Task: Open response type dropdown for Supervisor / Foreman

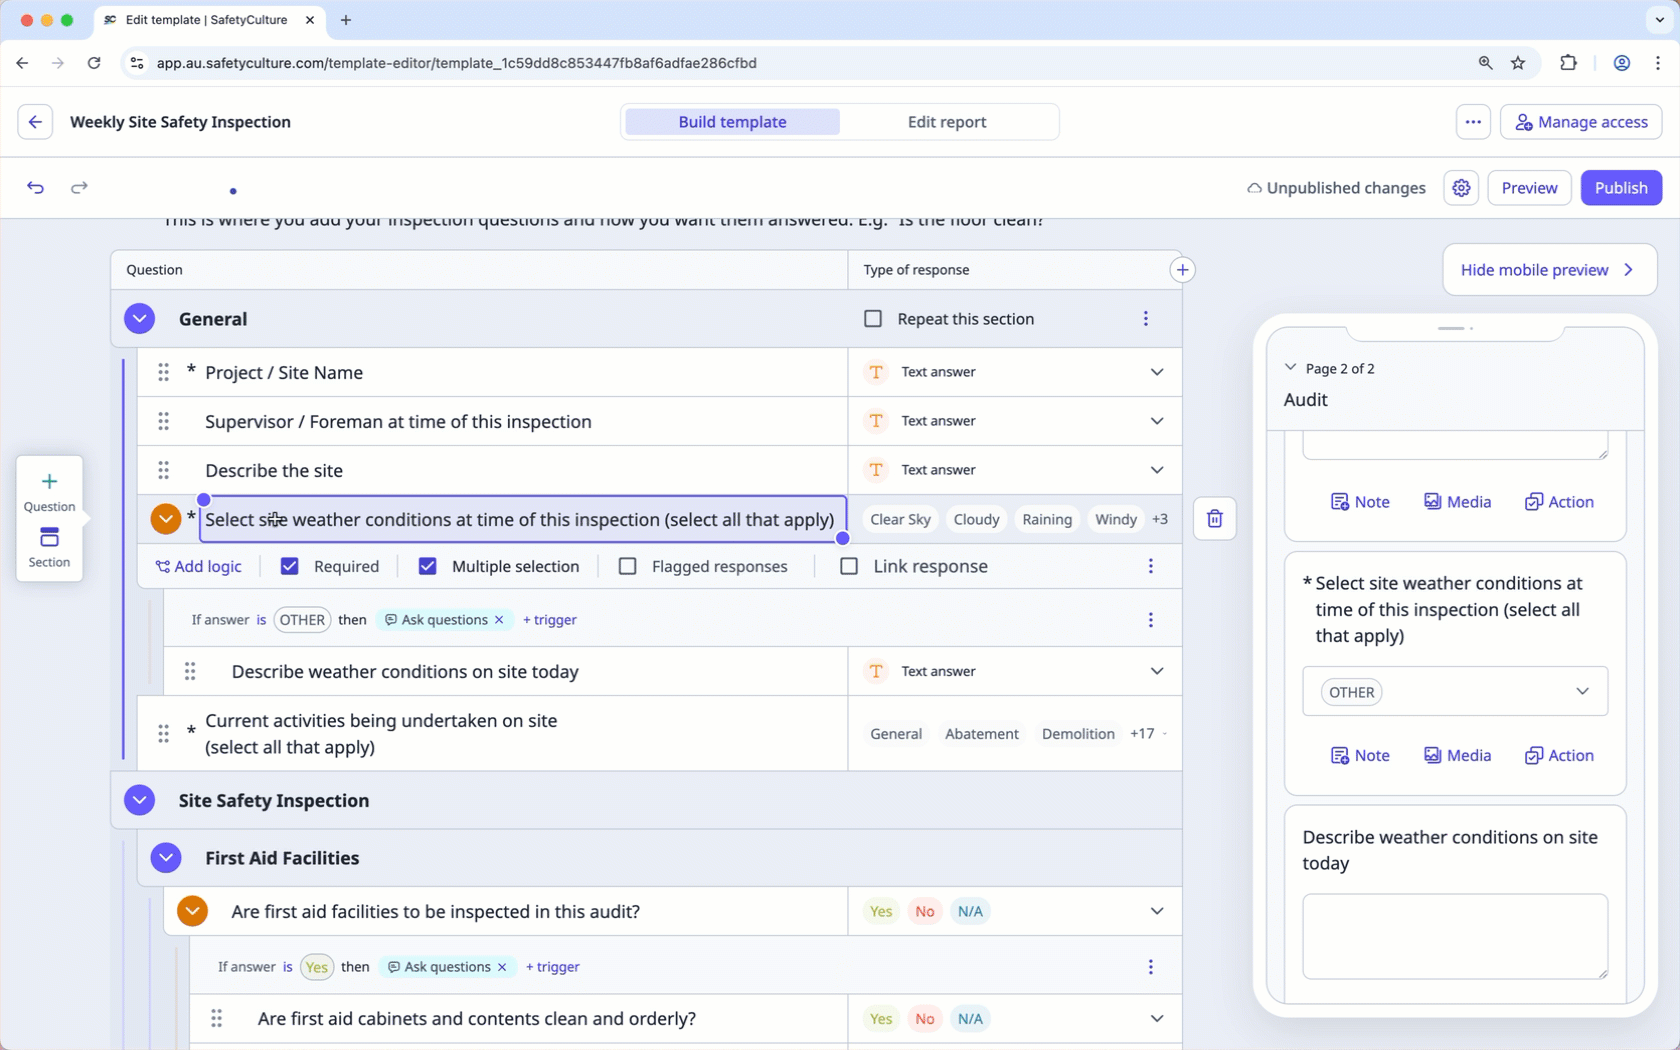Action: click(1157, 421)
